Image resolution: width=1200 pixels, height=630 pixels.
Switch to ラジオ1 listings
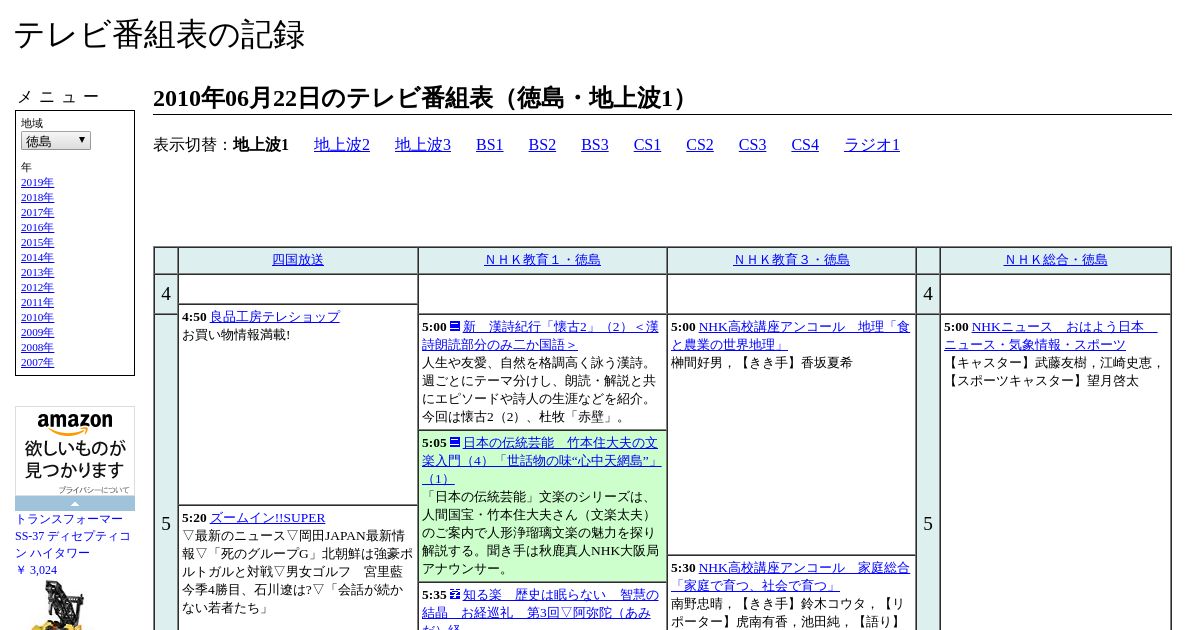tap(872, 145)
